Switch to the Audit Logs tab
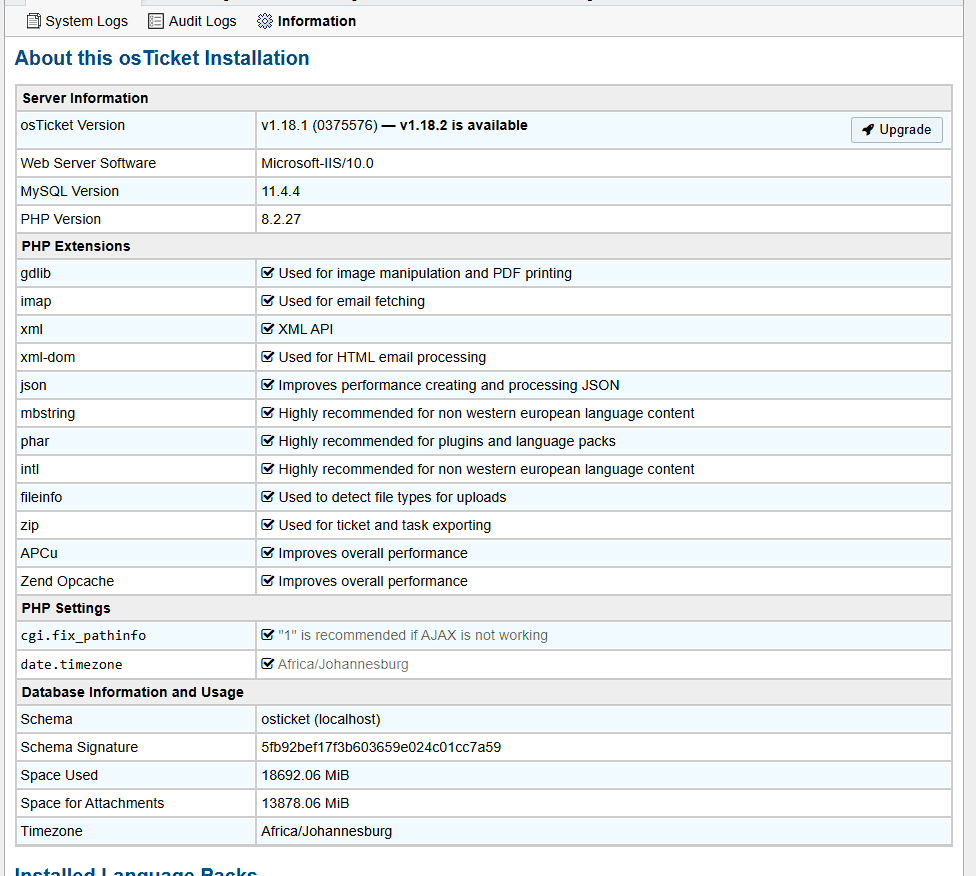The height and width of the screenshot is (876, 976). click(x=202, y=21)
